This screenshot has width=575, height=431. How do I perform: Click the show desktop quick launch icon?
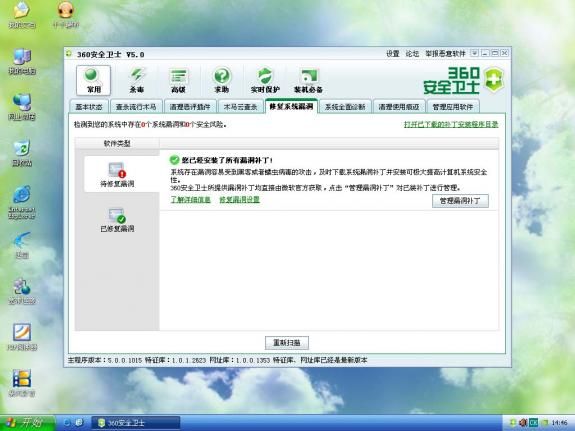(79, 423)
